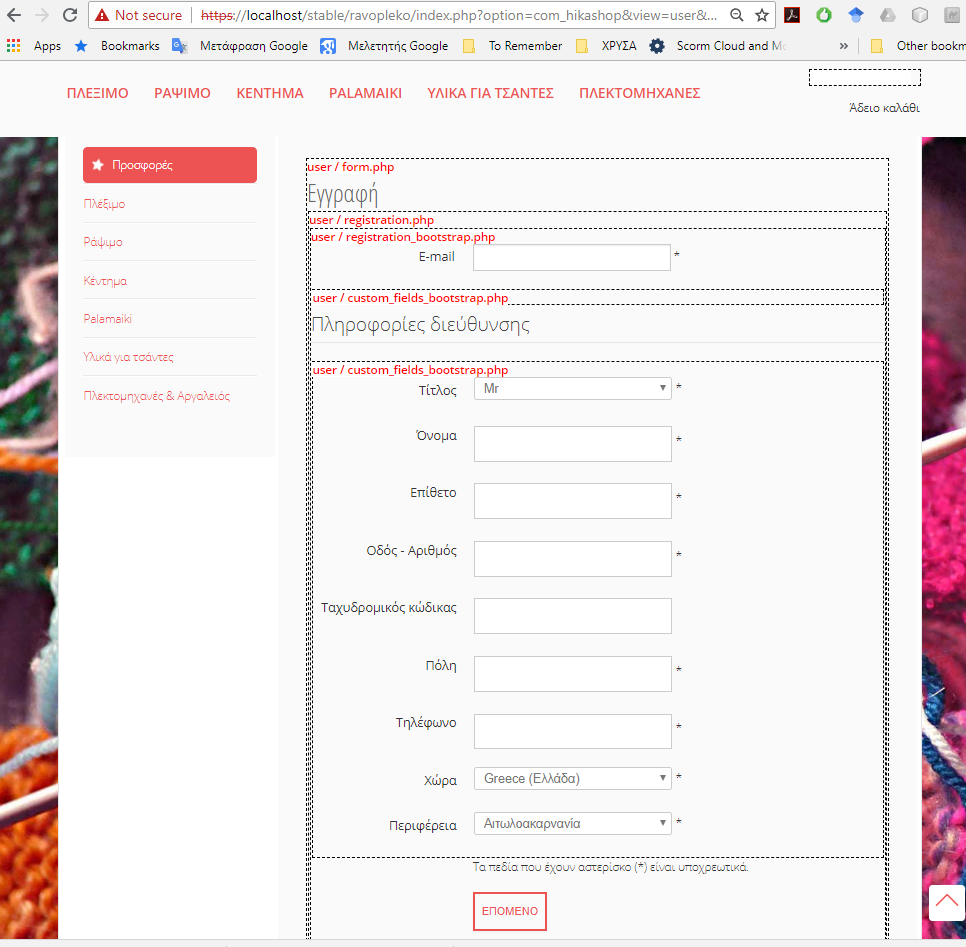Open the Πλέξιμο sidebar link
The width and height of the screenshot is (966, 947).
(104, 204)
